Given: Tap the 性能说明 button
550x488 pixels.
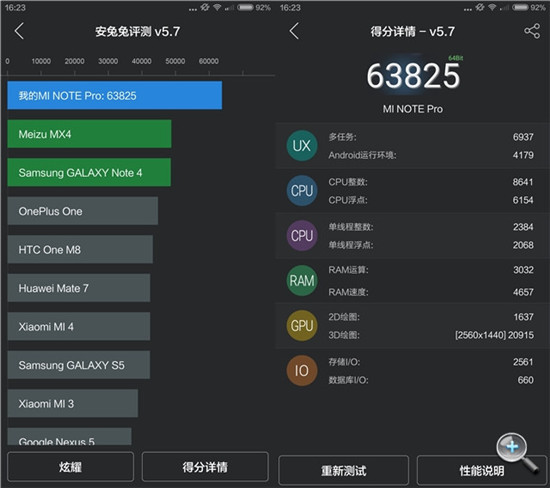Looking at the screenshot, I should tap(482, 470).
